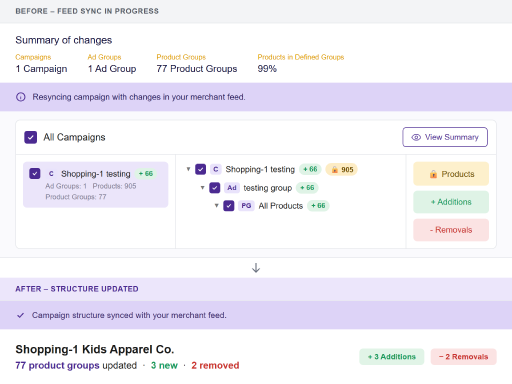
Task: Click the 1 Campaign value
Action: tap(41, 69)
